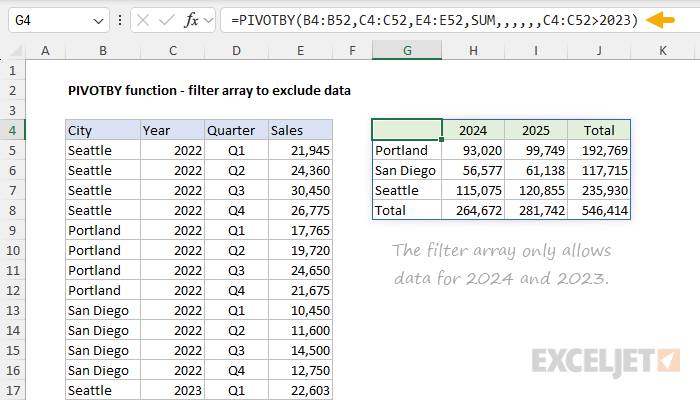Click pivot value 120,855
The width and height of the screenshot is (700, 400).
point(536,191)
